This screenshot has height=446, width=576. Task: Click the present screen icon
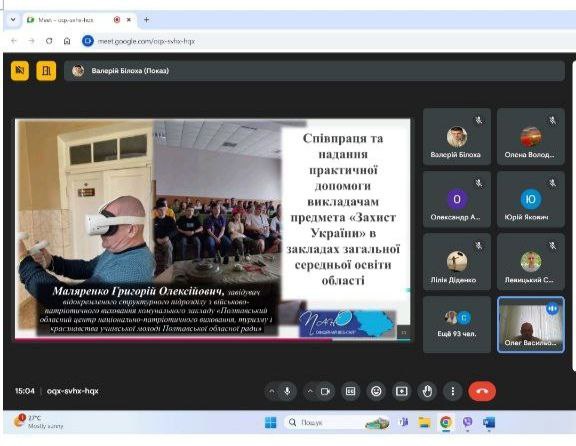click(x=402, y=391)
